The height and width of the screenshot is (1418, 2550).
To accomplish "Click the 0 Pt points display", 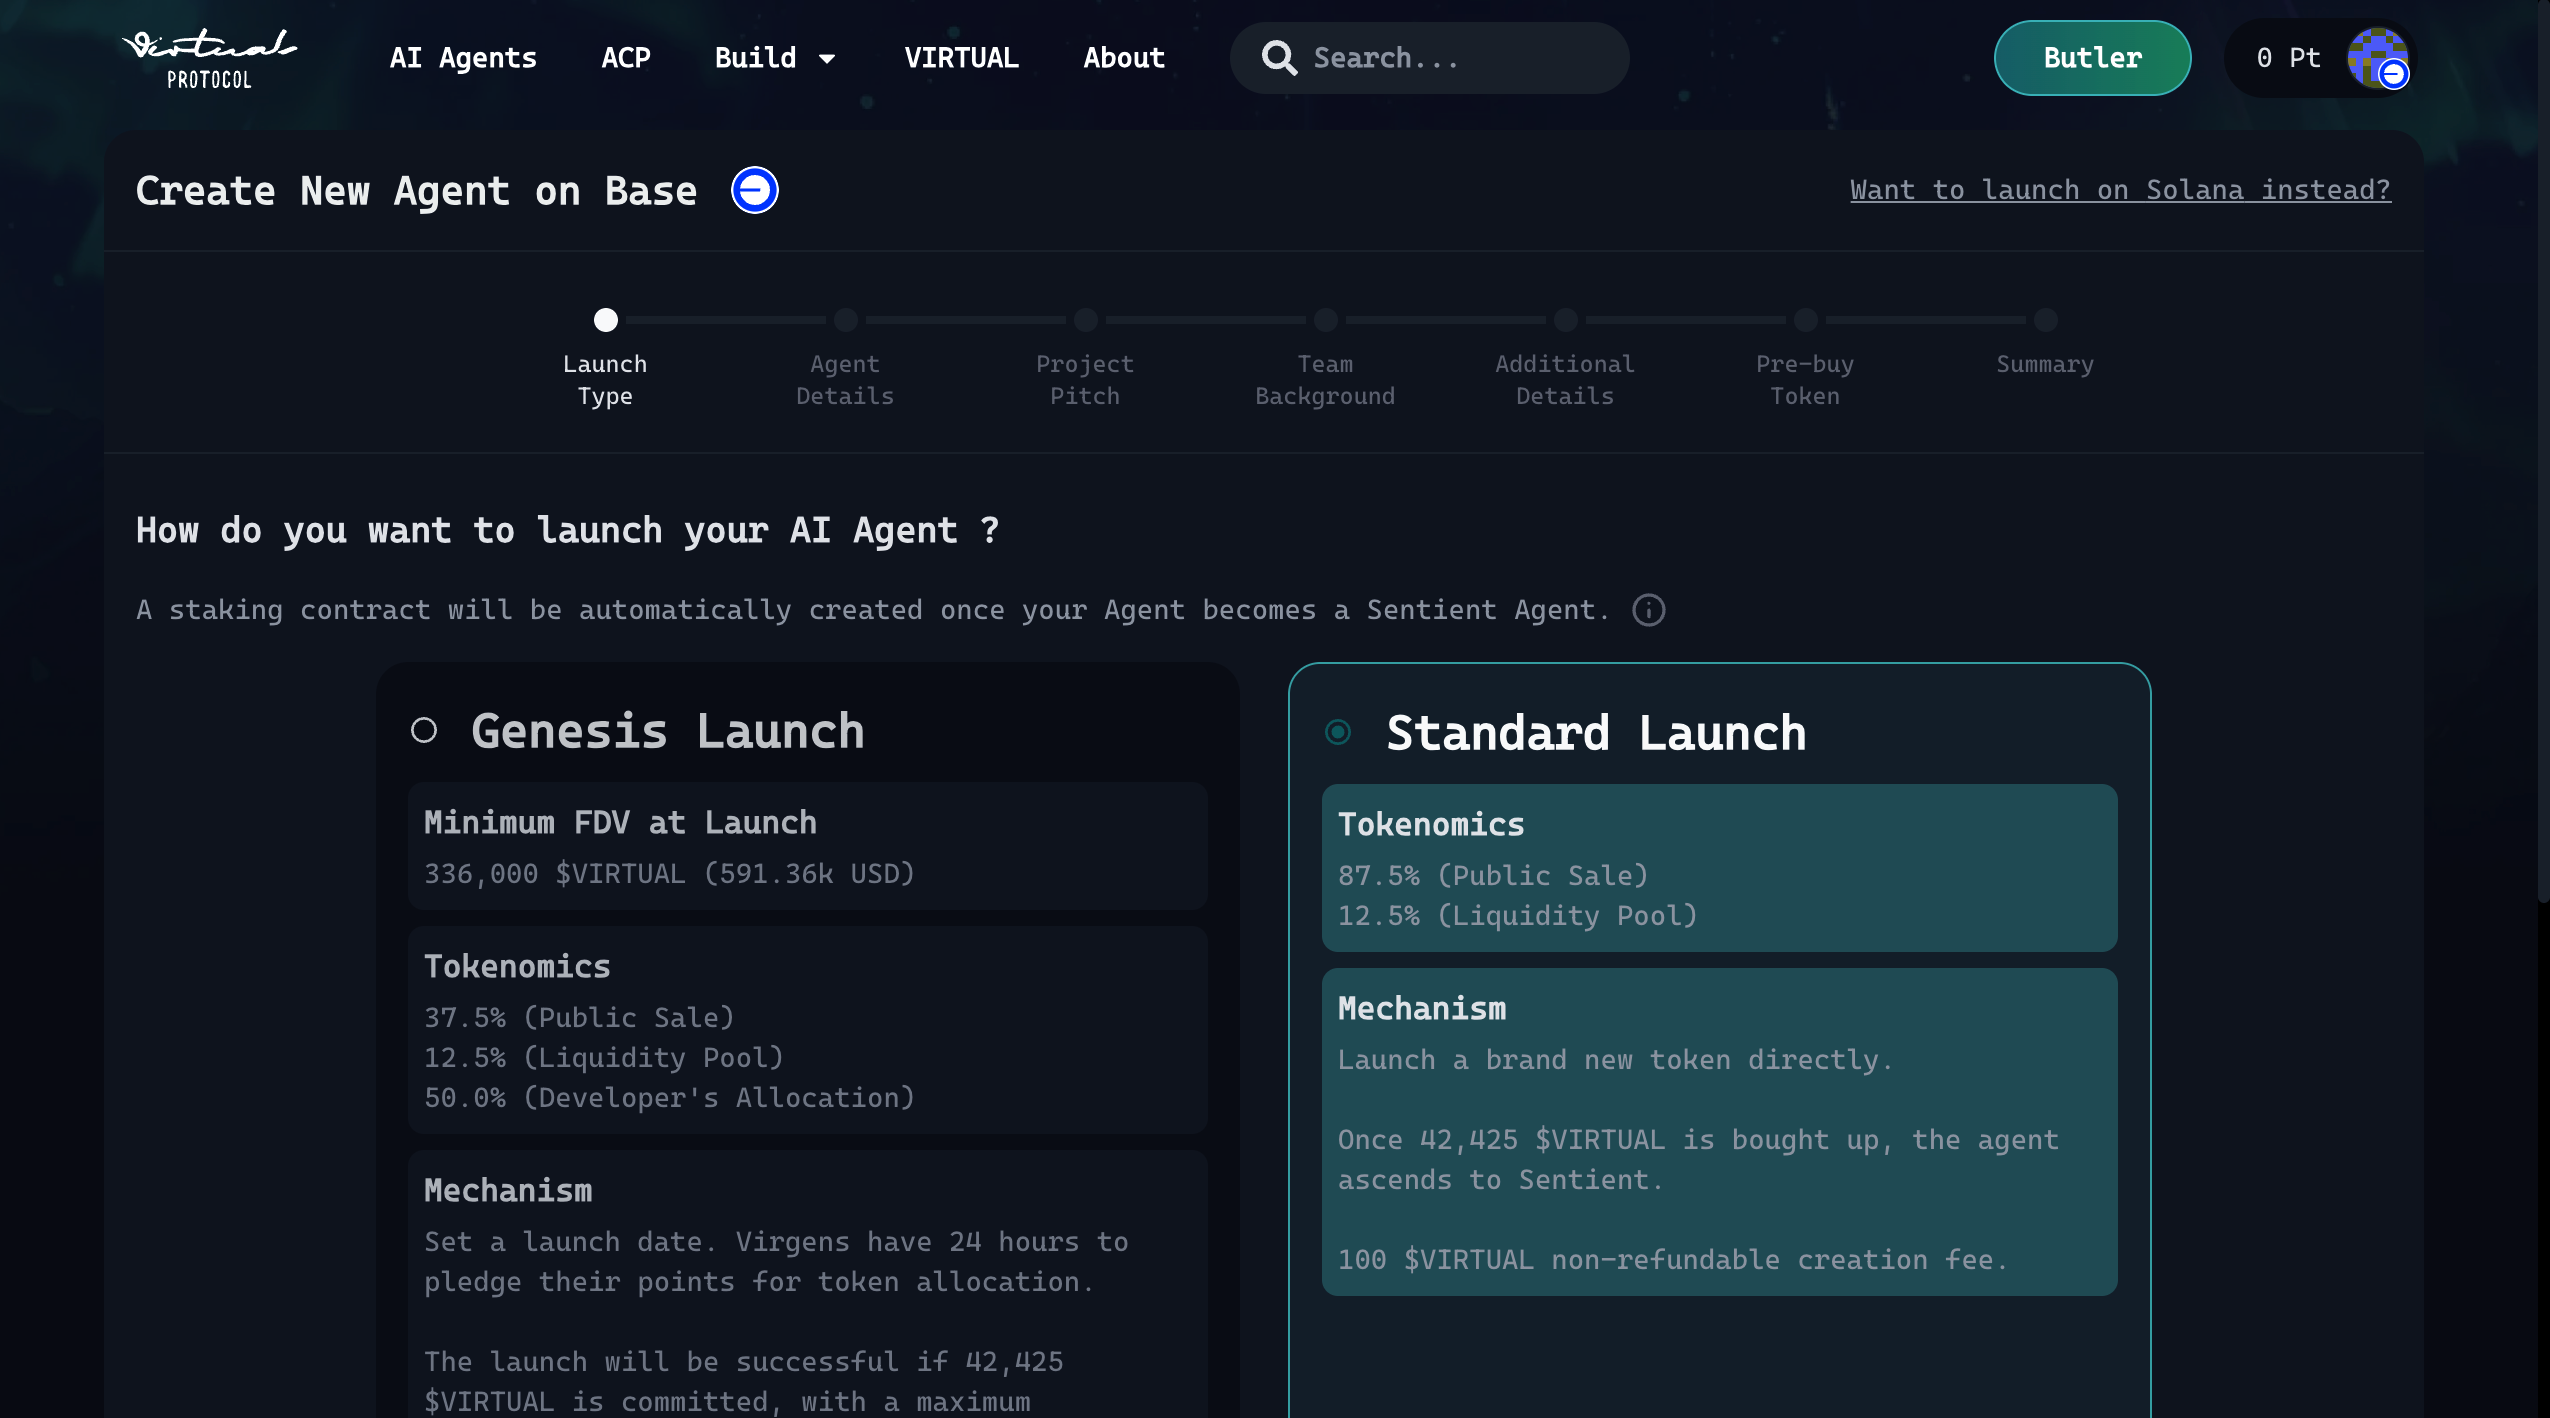I will (2288, 58).
